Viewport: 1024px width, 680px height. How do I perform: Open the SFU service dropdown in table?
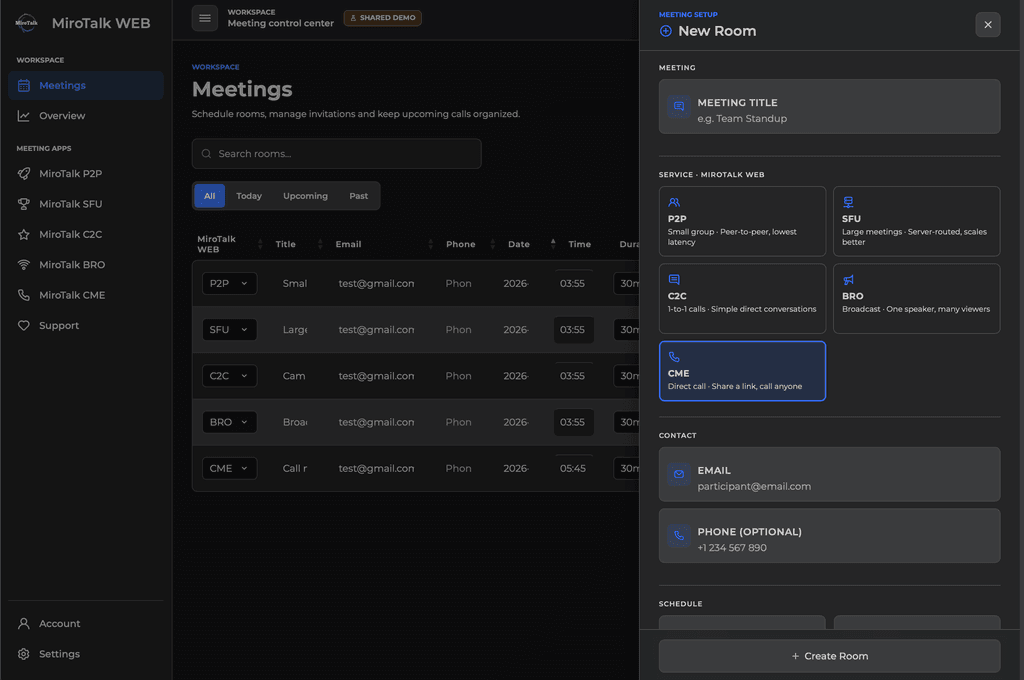pos(229,330)
